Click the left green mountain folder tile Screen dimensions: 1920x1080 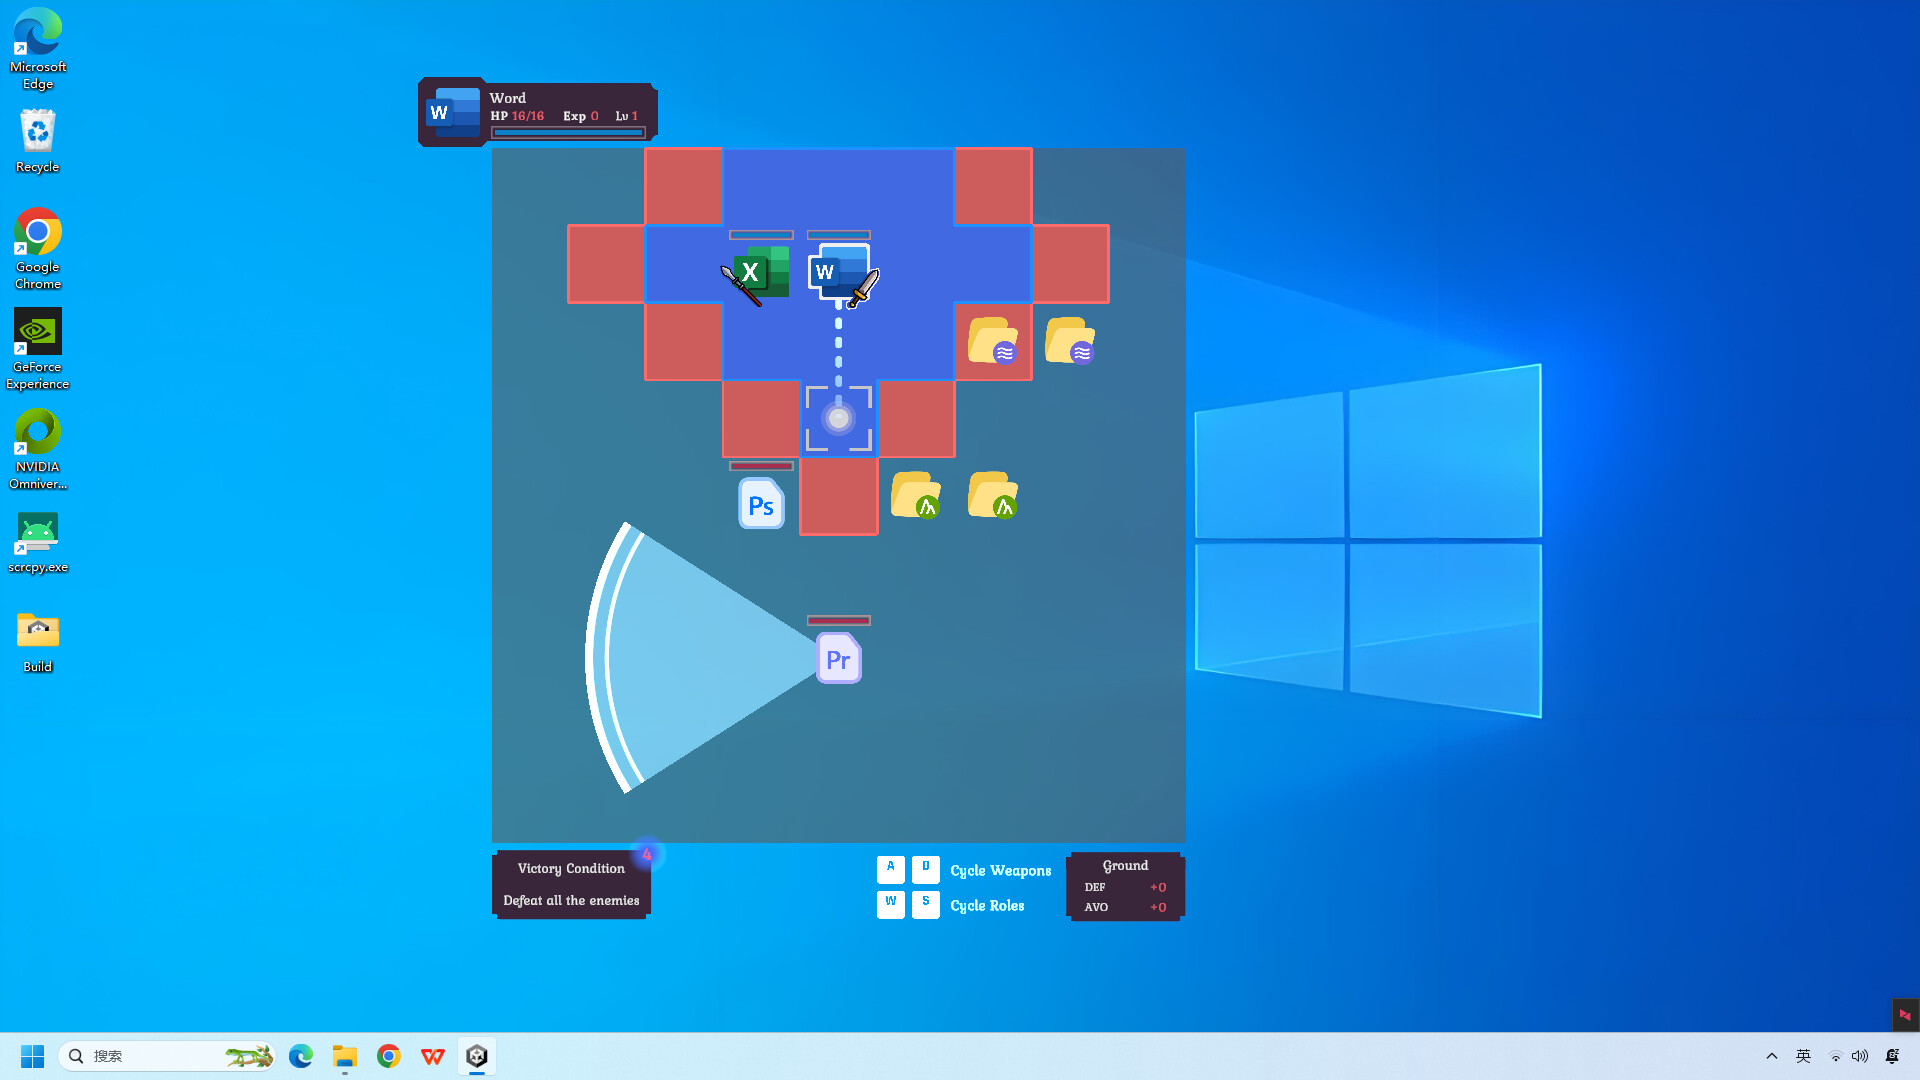point(916,495)
